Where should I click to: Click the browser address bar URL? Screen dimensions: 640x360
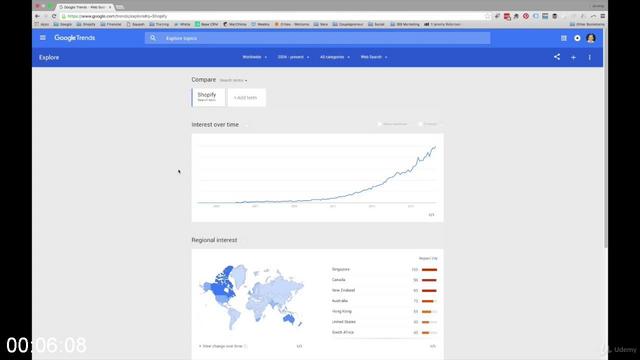click(117, 16)
